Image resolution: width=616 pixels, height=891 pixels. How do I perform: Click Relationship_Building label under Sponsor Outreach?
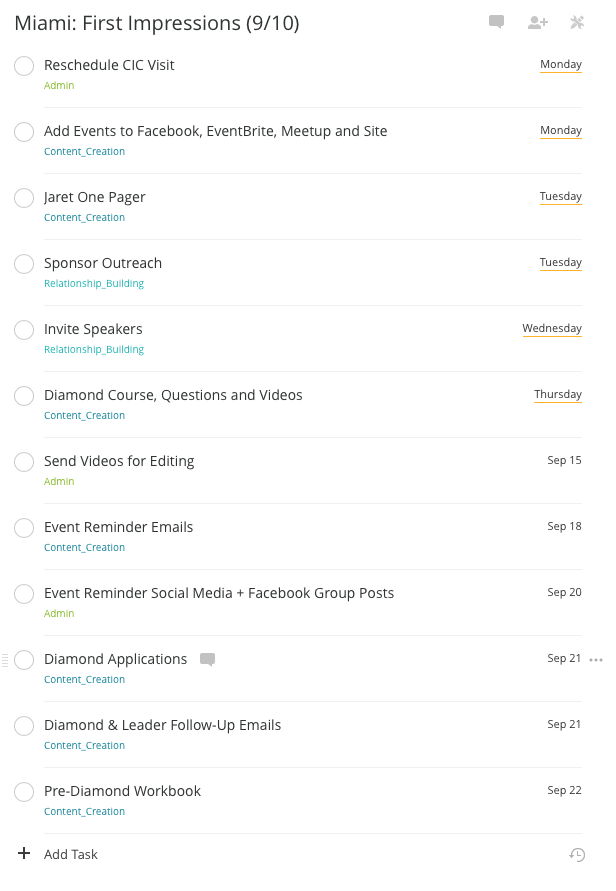[x=94, y=284]
